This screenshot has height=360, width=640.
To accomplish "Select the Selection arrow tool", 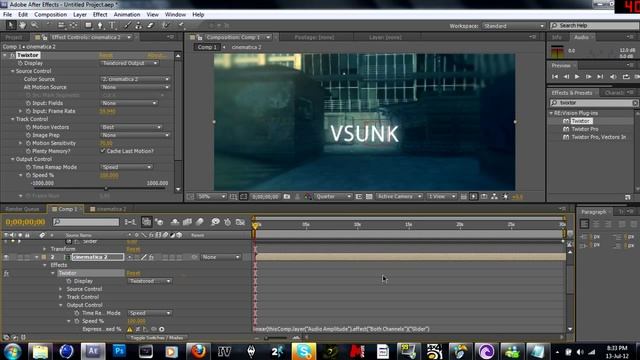I will click(x=11, y=25).
